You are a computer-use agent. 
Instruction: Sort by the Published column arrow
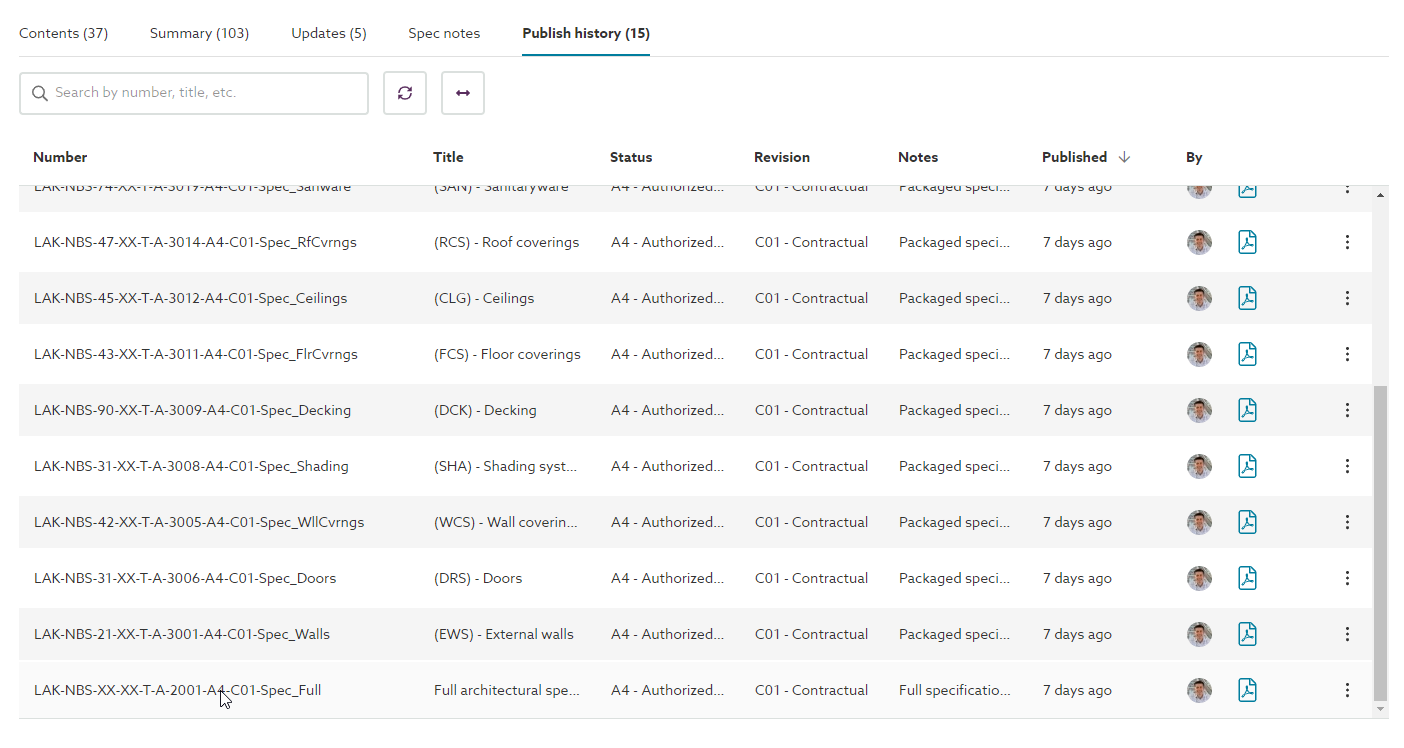click(x=1124, y=157)
